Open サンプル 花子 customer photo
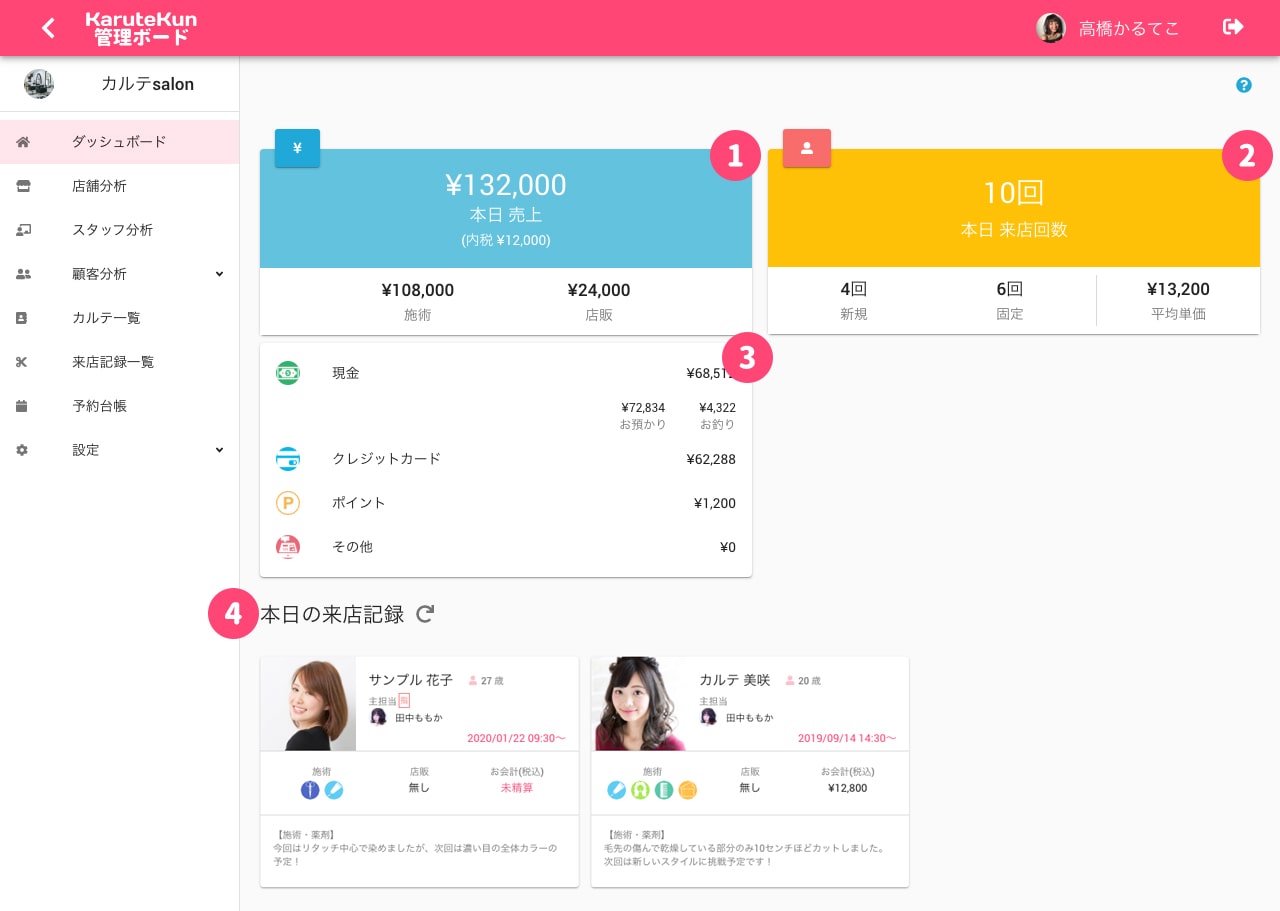1280x911 pixels. pos(308,703)
